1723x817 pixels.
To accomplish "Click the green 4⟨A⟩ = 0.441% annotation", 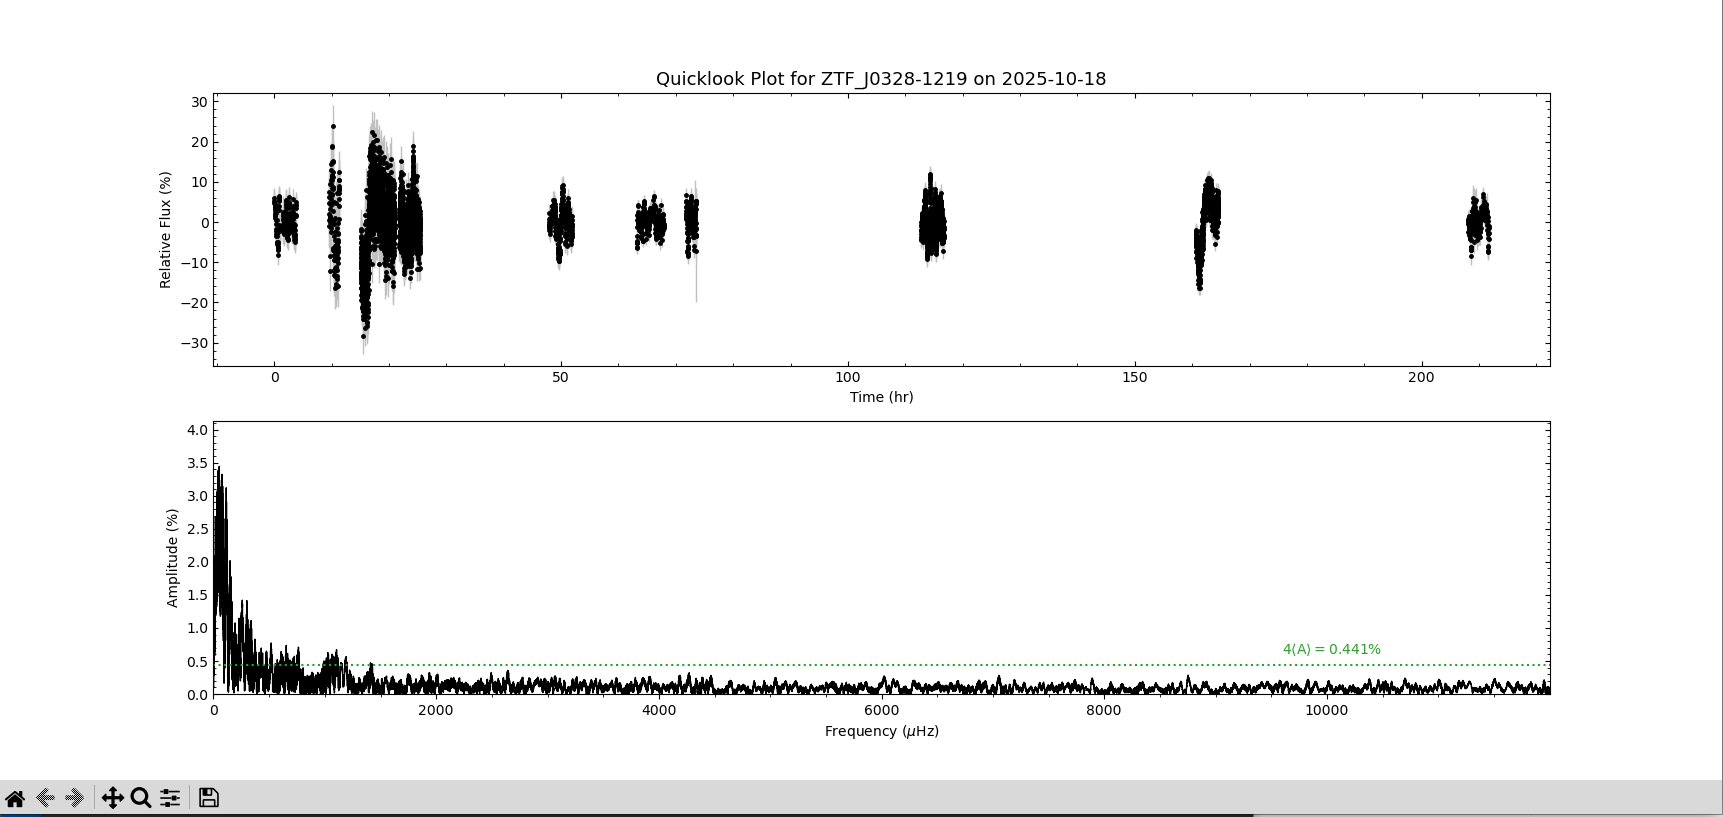I will [1331, 650].
